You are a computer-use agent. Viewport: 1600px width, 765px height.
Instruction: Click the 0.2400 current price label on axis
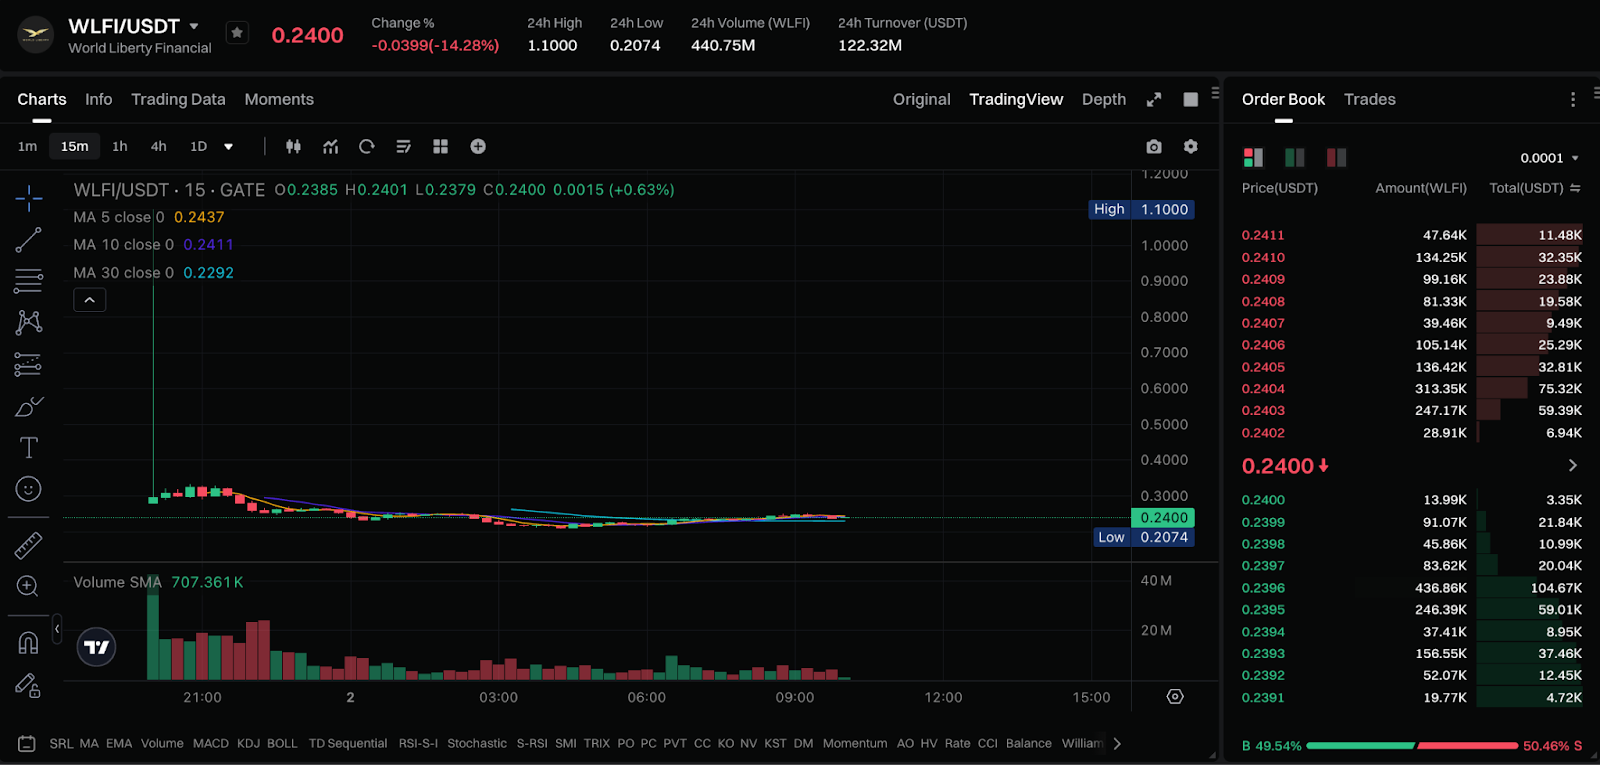point(1163,518)
